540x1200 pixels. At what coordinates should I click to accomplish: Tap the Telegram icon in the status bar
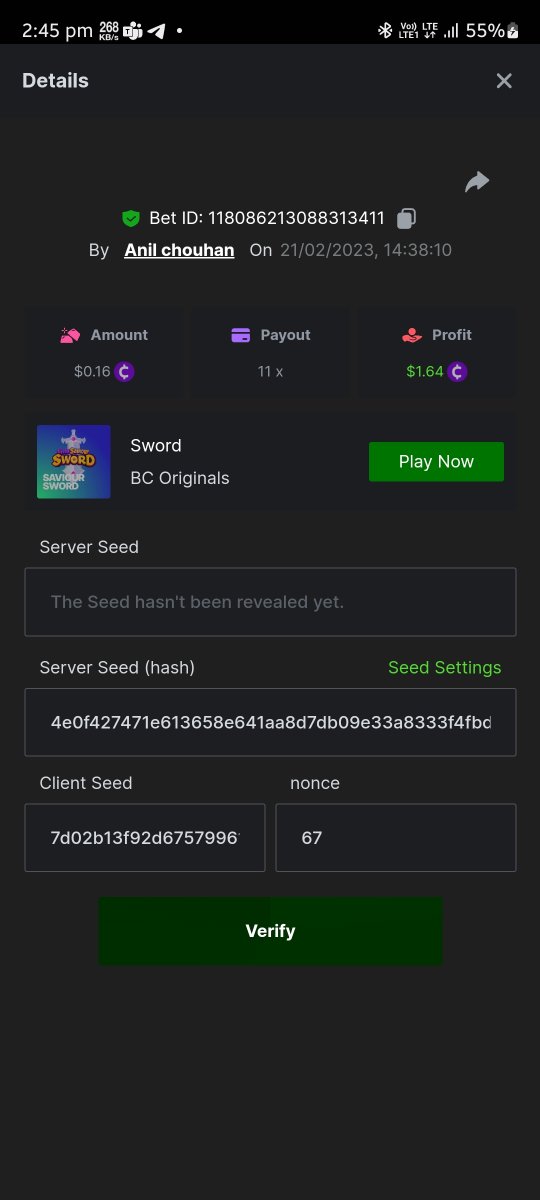pyautogui.click(x=157, y=31)
